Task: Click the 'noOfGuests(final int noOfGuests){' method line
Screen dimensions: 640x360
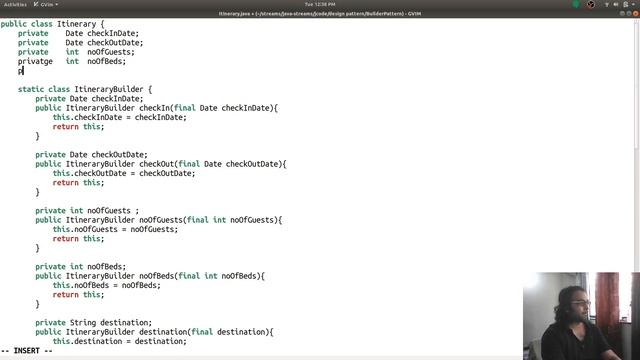Action: (159, 220)
